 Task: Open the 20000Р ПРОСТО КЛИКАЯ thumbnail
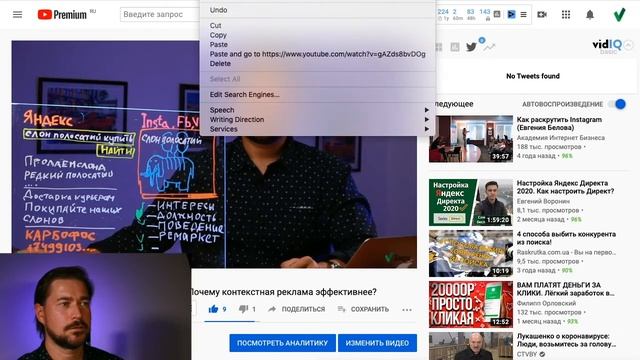471,304
